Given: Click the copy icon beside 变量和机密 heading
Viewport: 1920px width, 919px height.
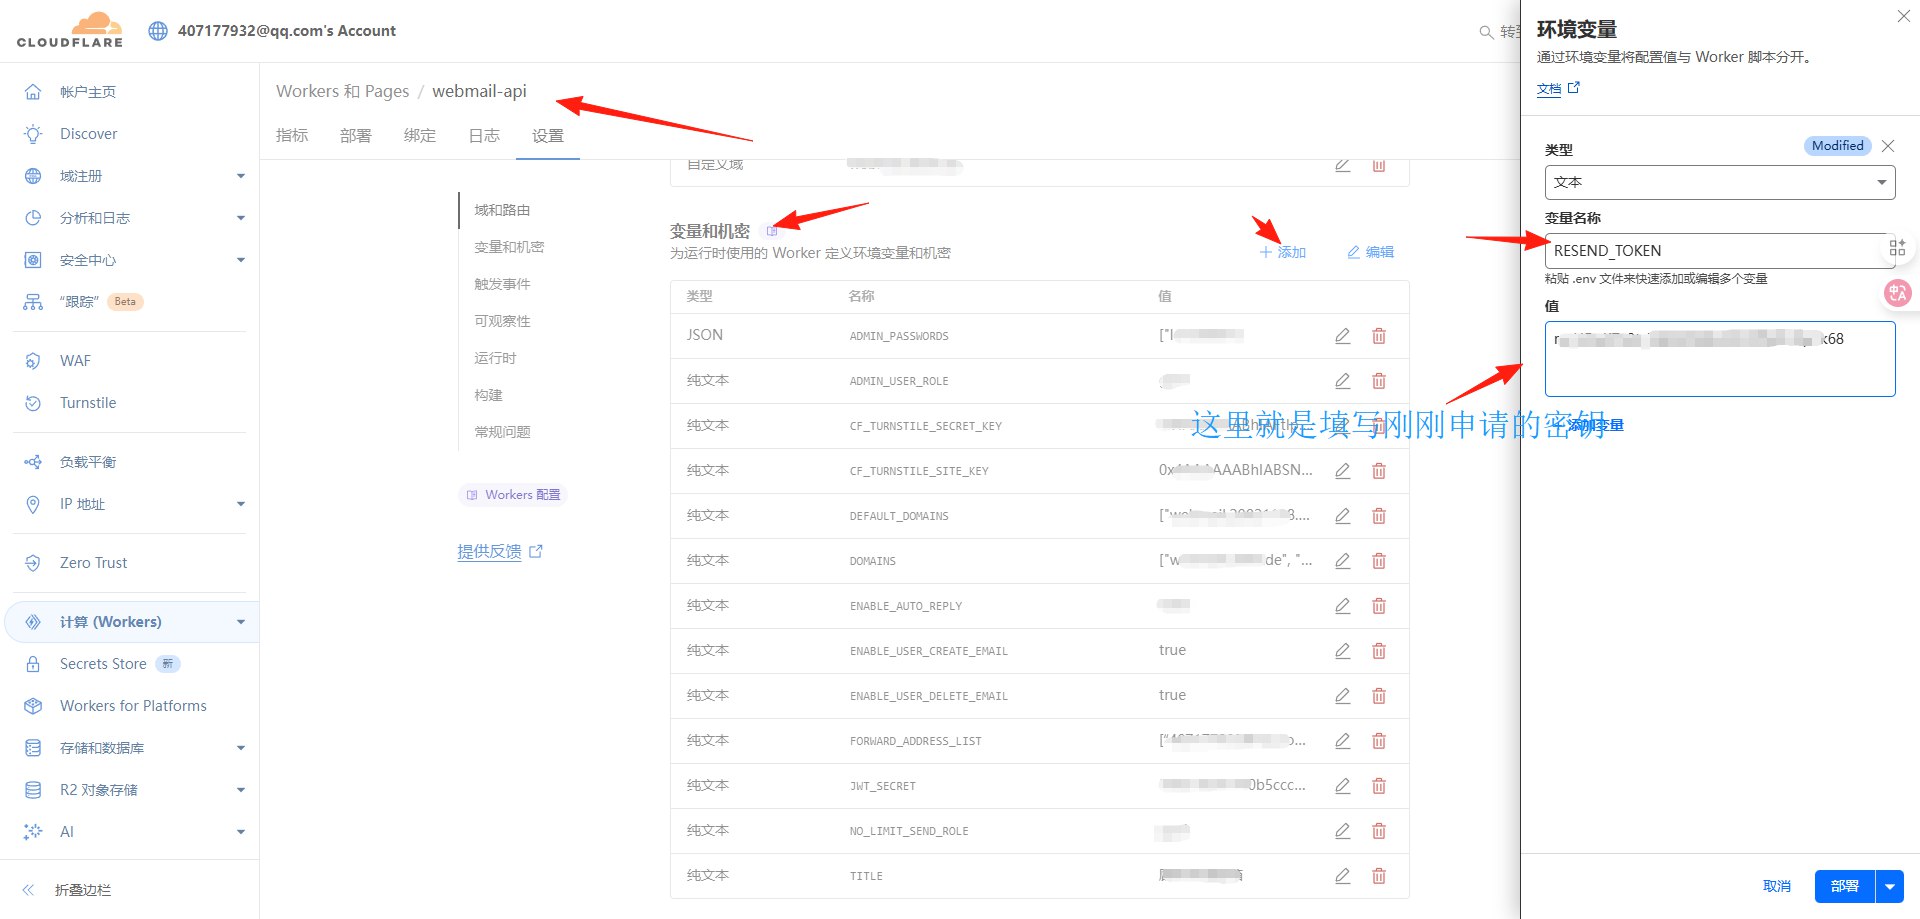Looking at the screenshot, I should [x=771, y=230].
